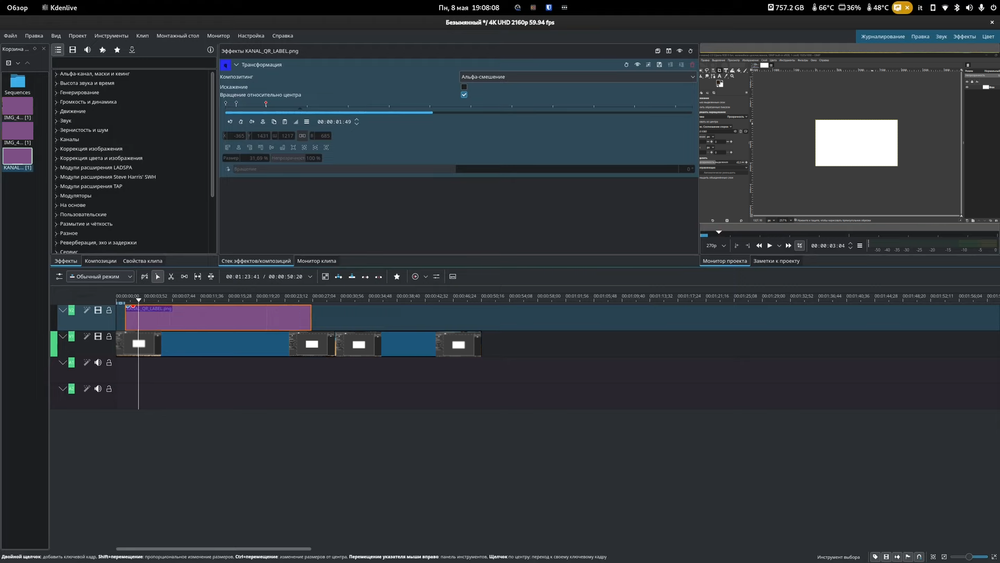The image size is (1000, 563).
Task: Go to previous keyframe in transform keyframe toolbar
Action: [230, 122]
